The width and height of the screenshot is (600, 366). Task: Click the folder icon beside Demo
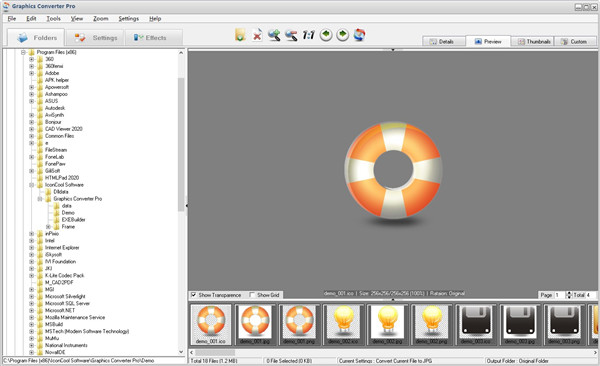[x=57, y=212]
